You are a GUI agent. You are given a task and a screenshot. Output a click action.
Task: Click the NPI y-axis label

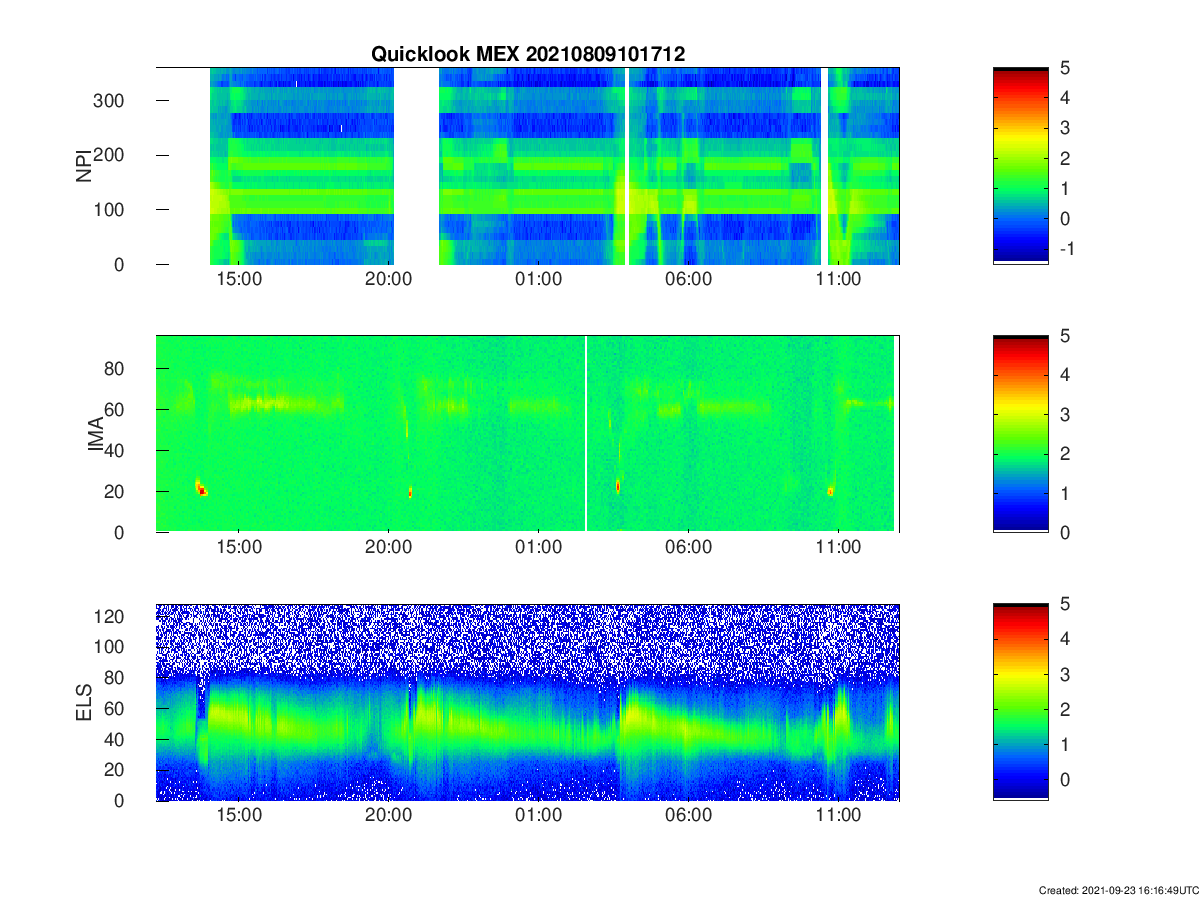[x=85, y=165]
